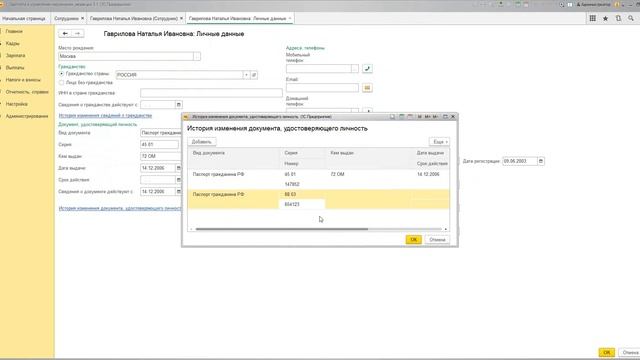Open calendar for Срок действия field
Screen dimensions: 640x360
pos(178,180)
